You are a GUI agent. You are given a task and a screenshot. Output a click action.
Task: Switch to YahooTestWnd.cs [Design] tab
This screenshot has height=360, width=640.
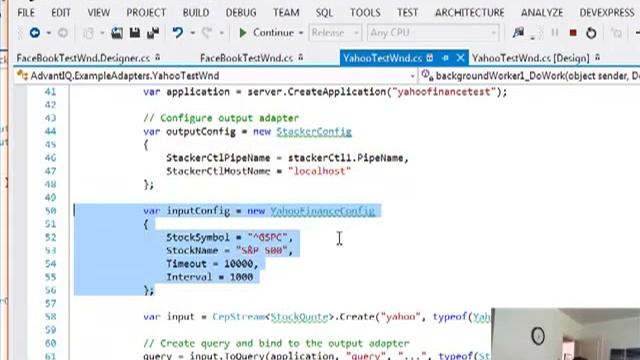[531, 58]
